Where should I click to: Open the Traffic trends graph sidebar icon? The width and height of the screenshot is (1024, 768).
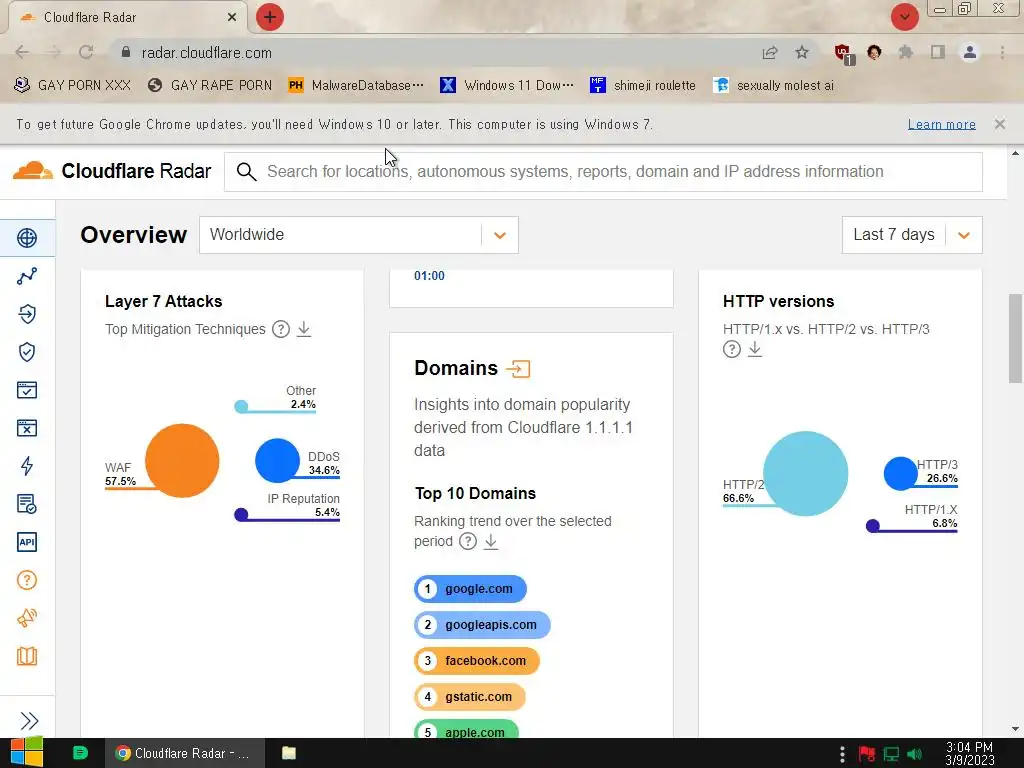(x=27, y=276)
